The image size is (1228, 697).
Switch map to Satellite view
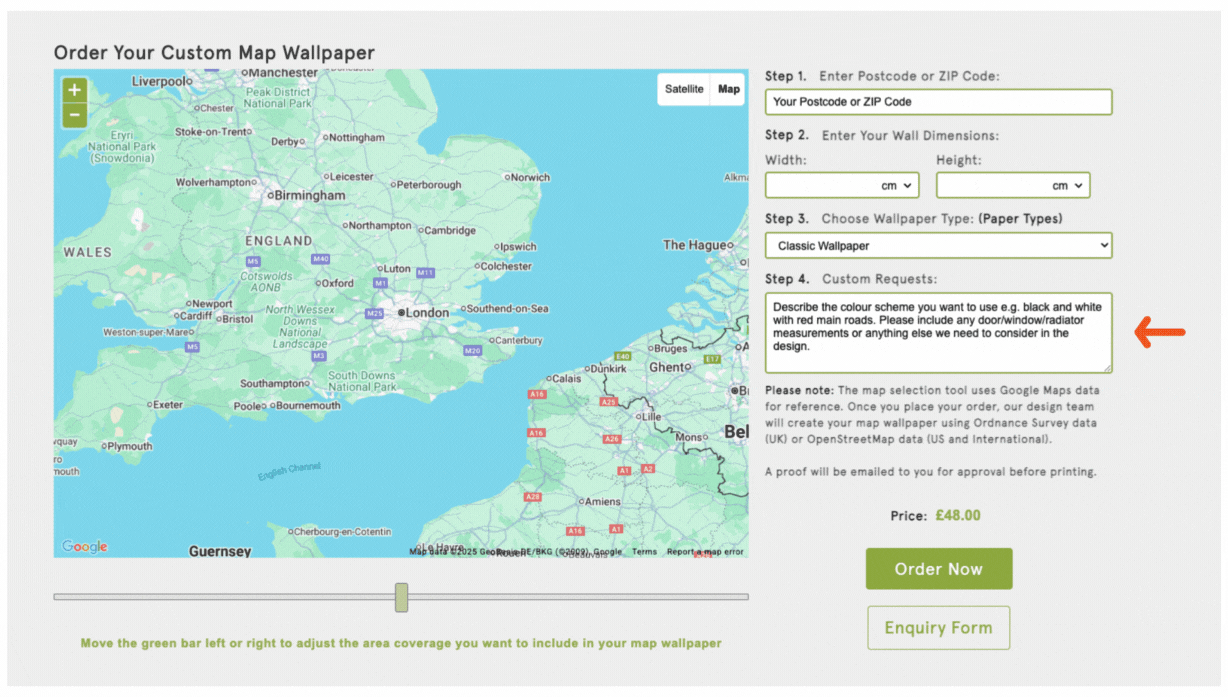684,89
